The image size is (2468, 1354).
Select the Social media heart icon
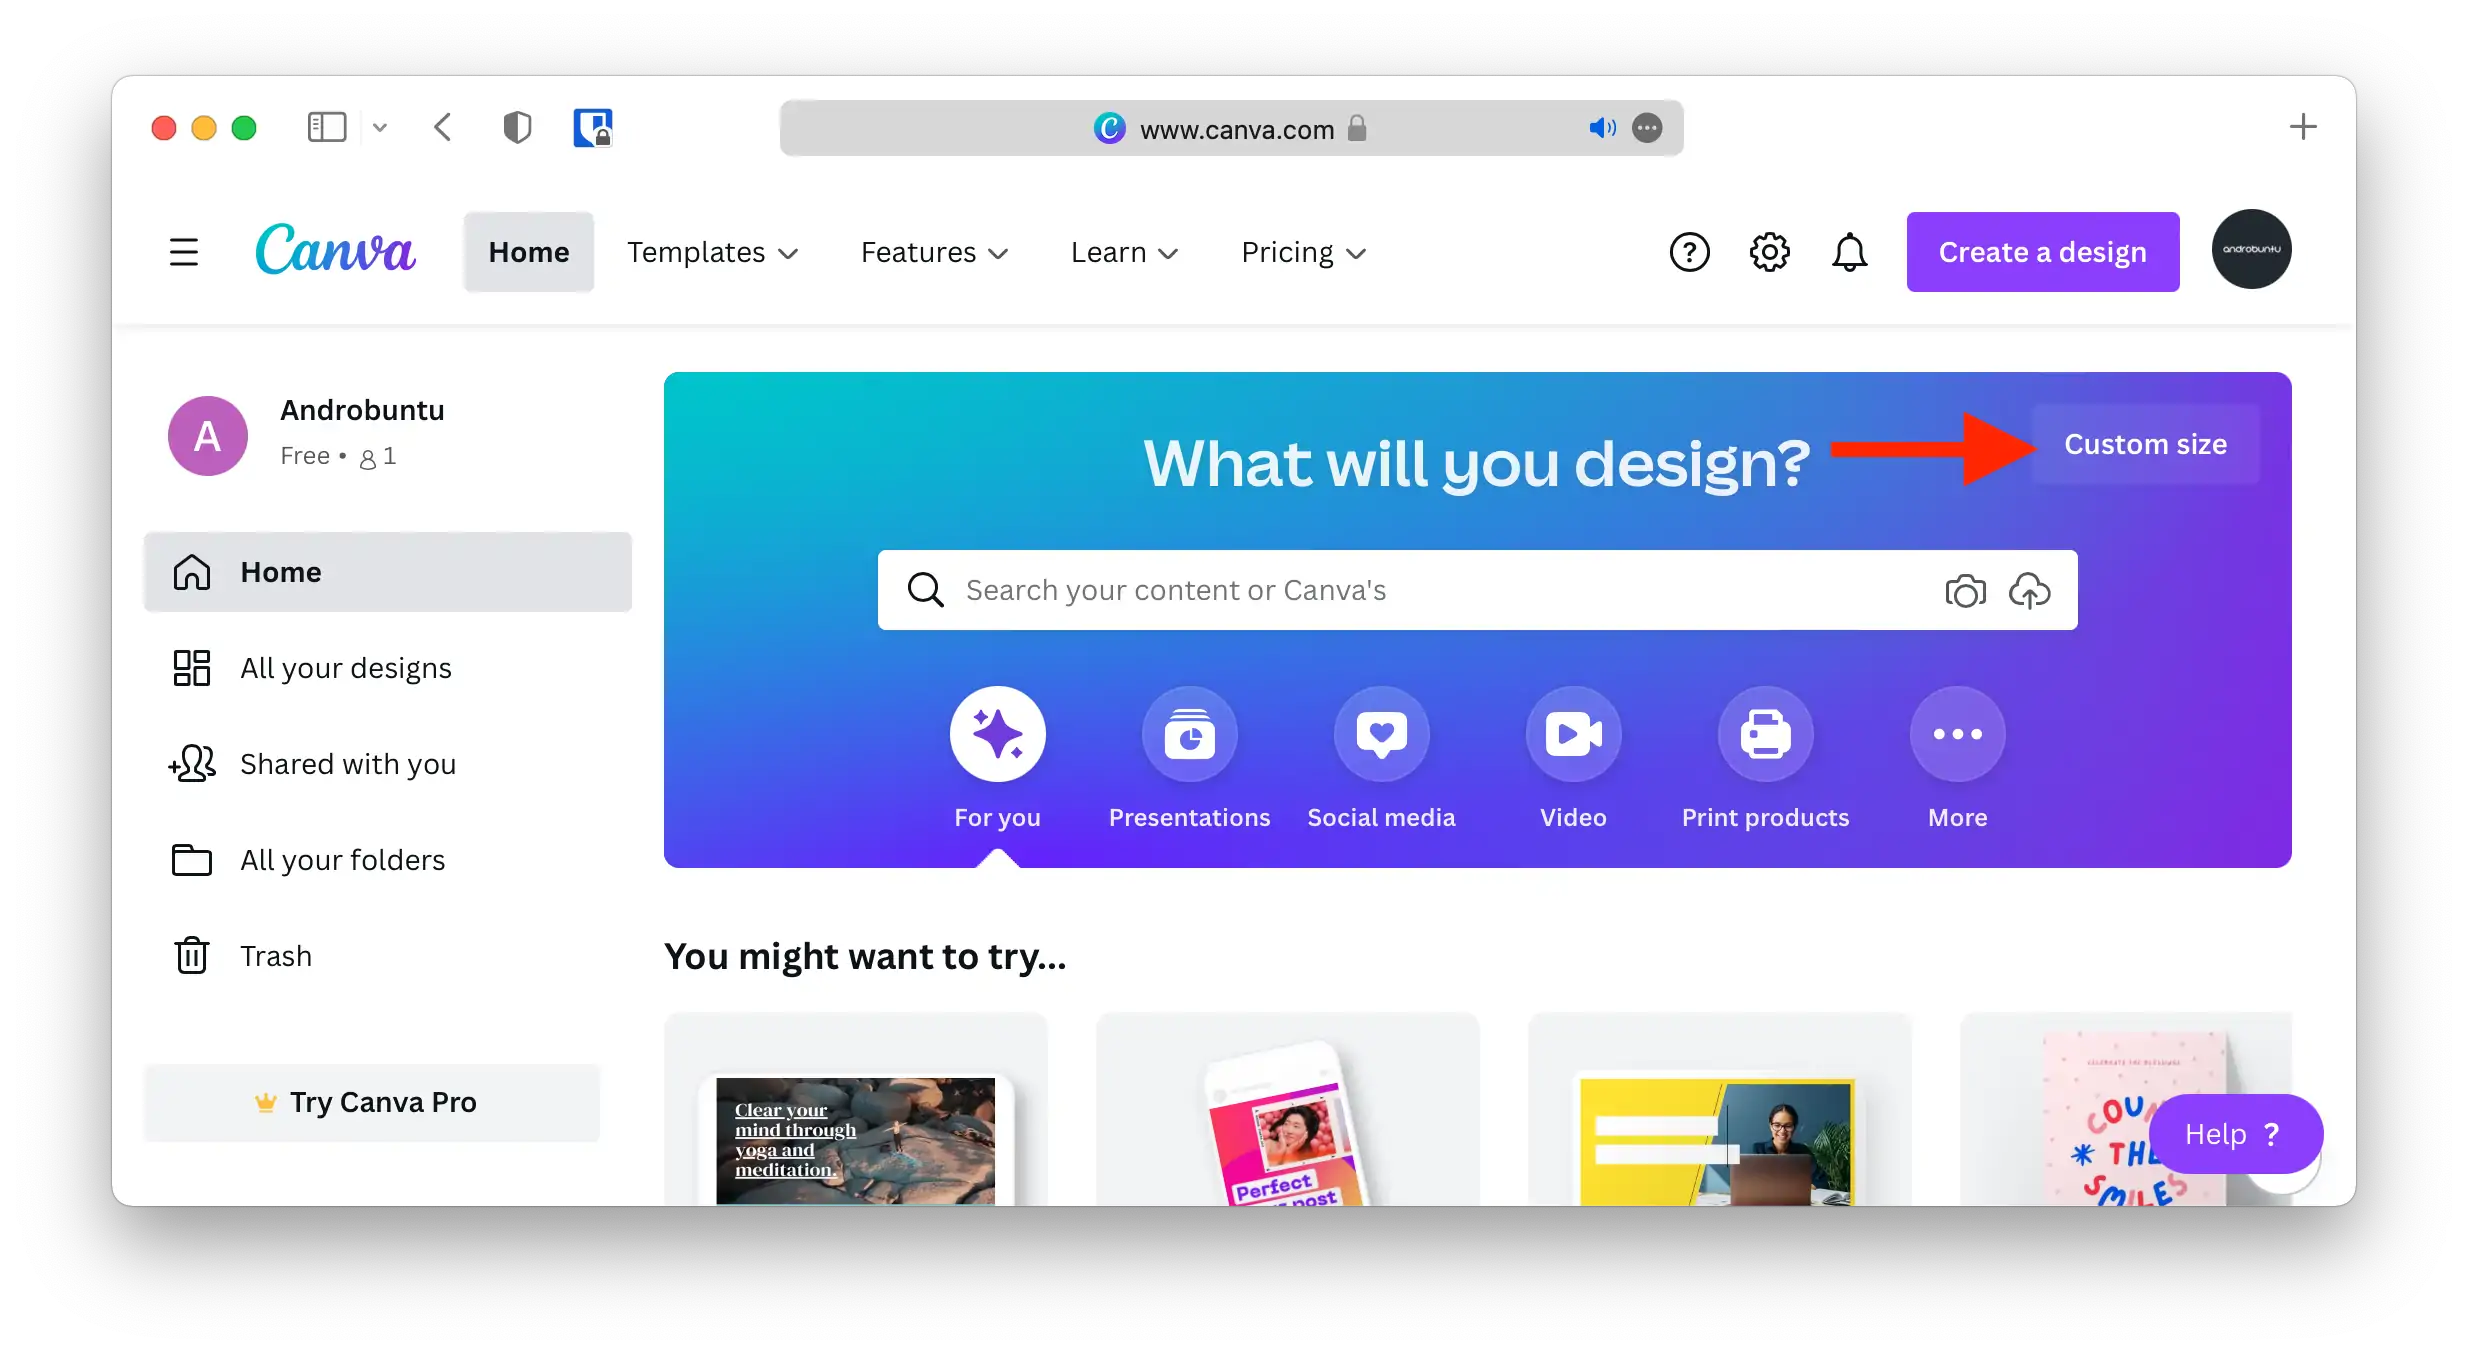click(1381, 735)
